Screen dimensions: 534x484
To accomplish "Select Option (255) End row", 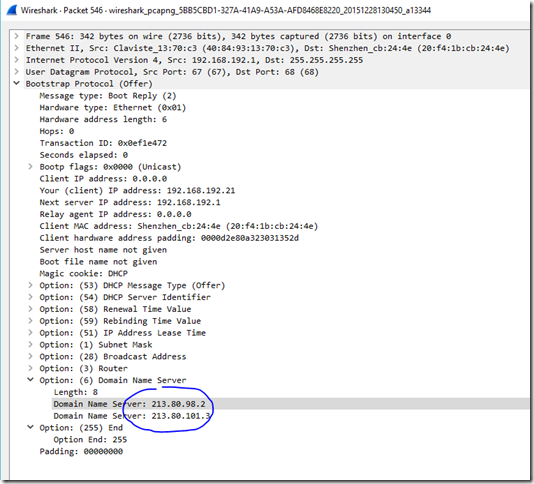I will coord(81,427).
